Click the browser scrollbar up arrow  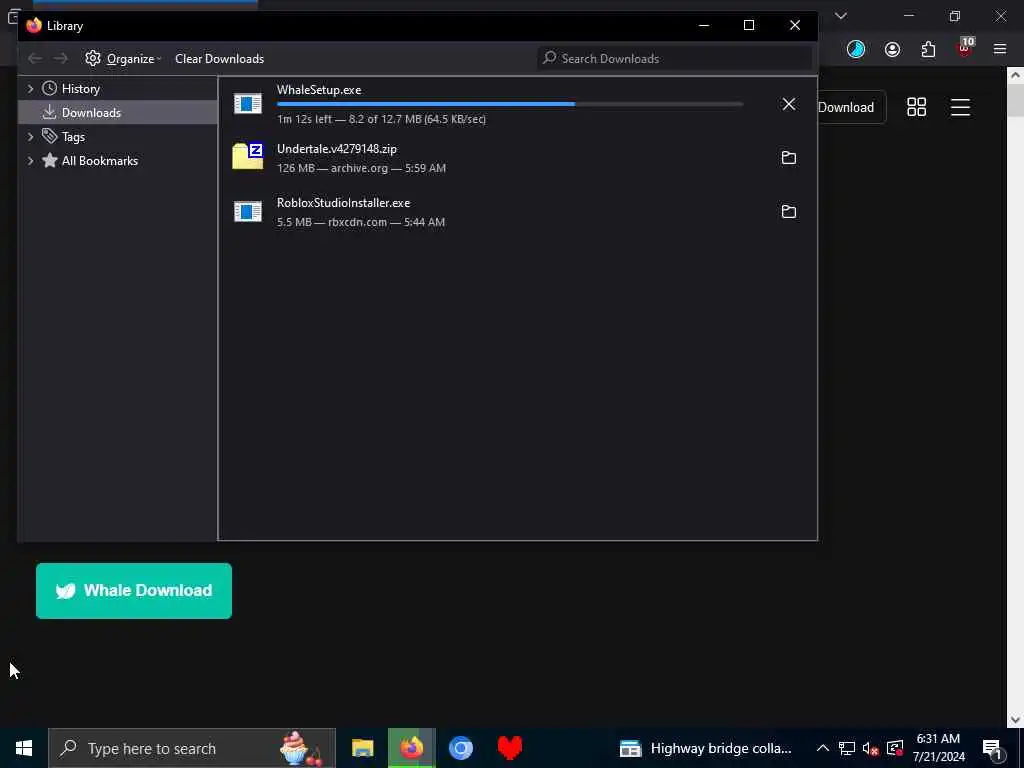click(x=1015, y=75)
